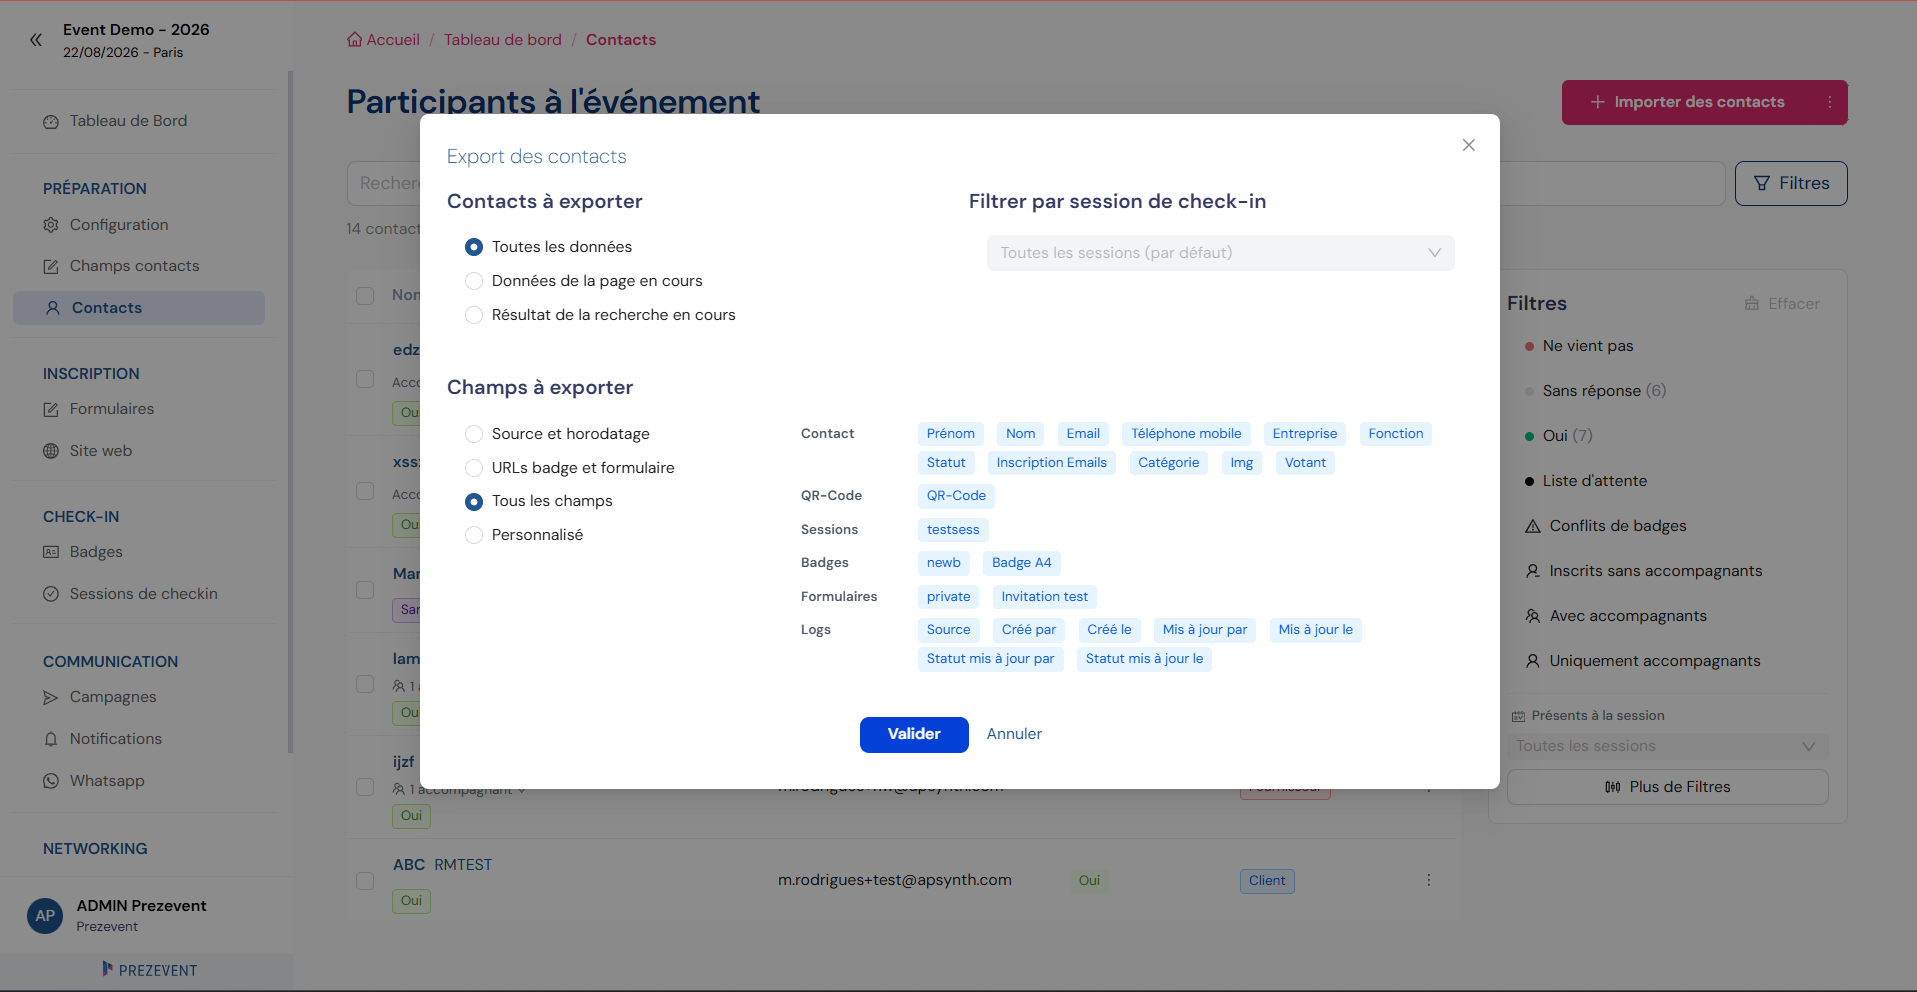Click the Valider button
Screen dimensions: 1917x992
(x=914, y=734)
